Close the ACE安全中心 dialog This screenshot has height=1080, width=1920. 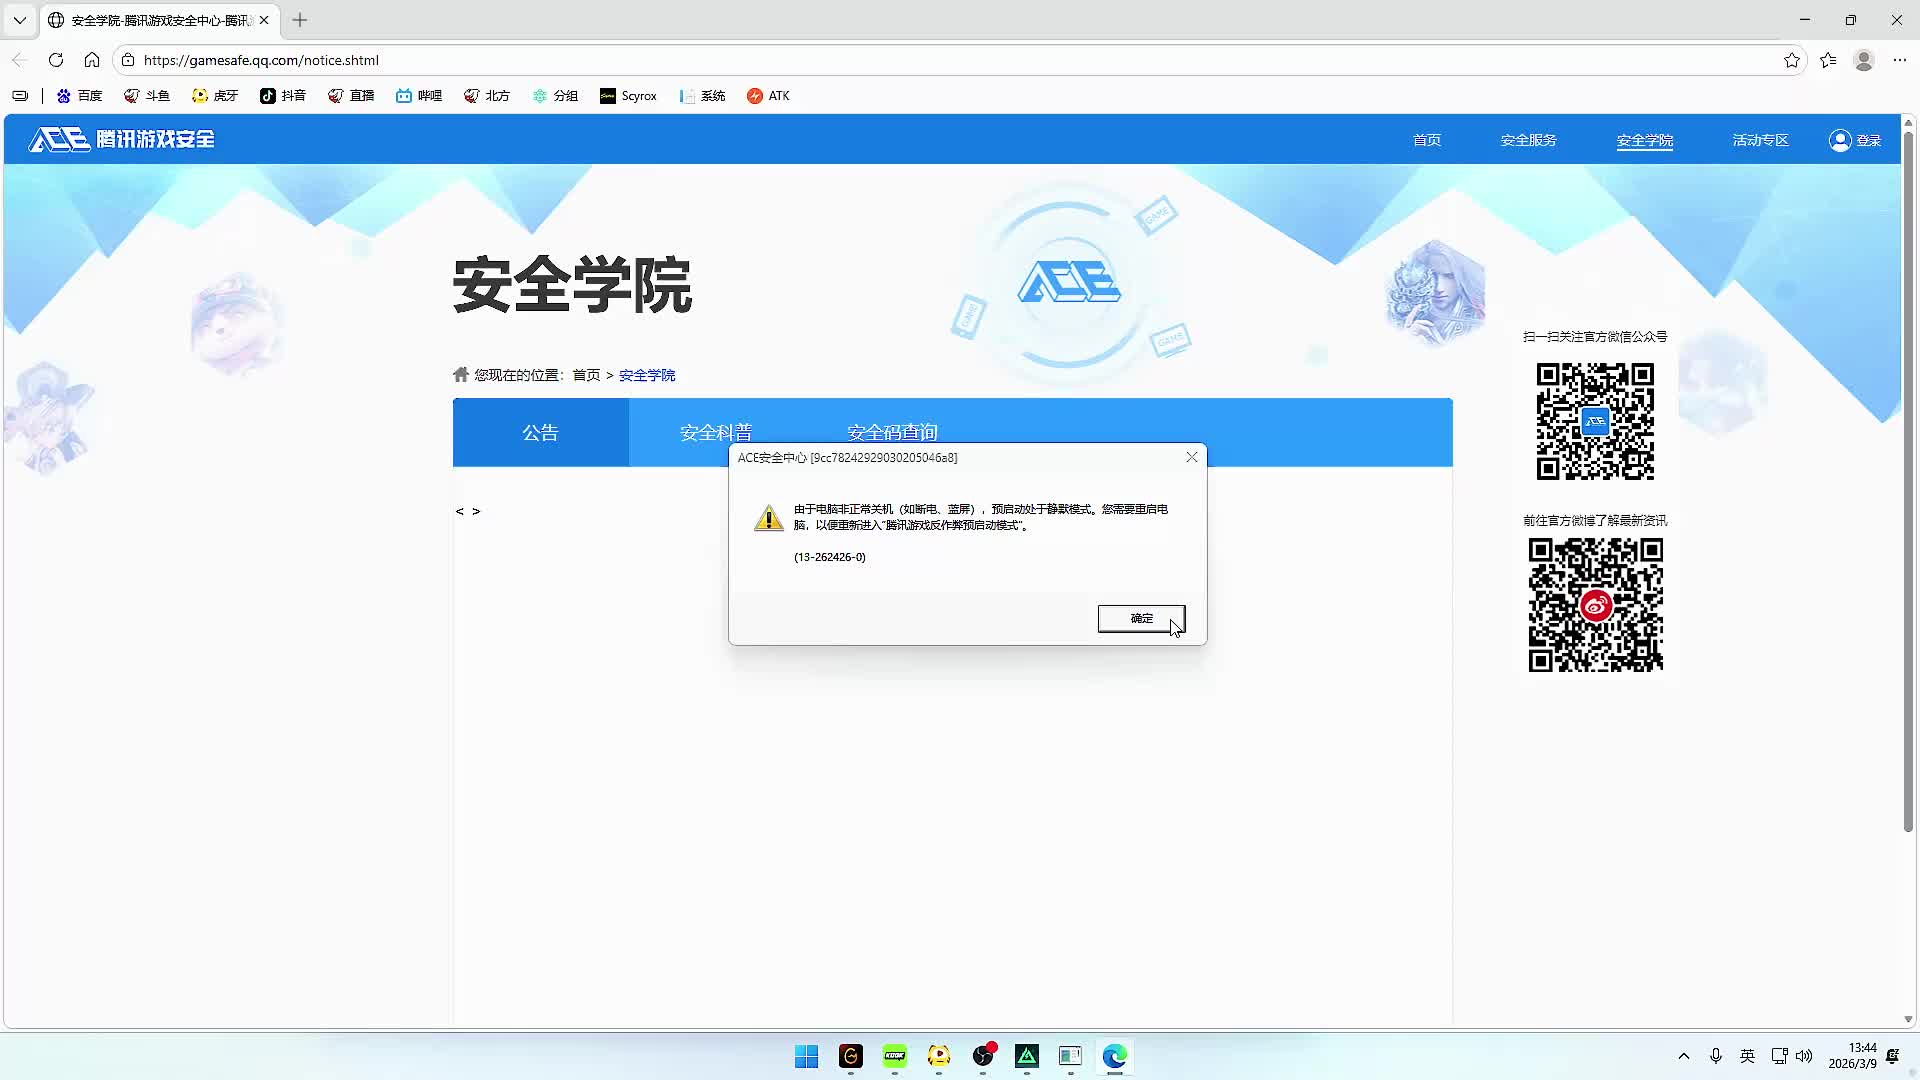[x=1191, y=457]
